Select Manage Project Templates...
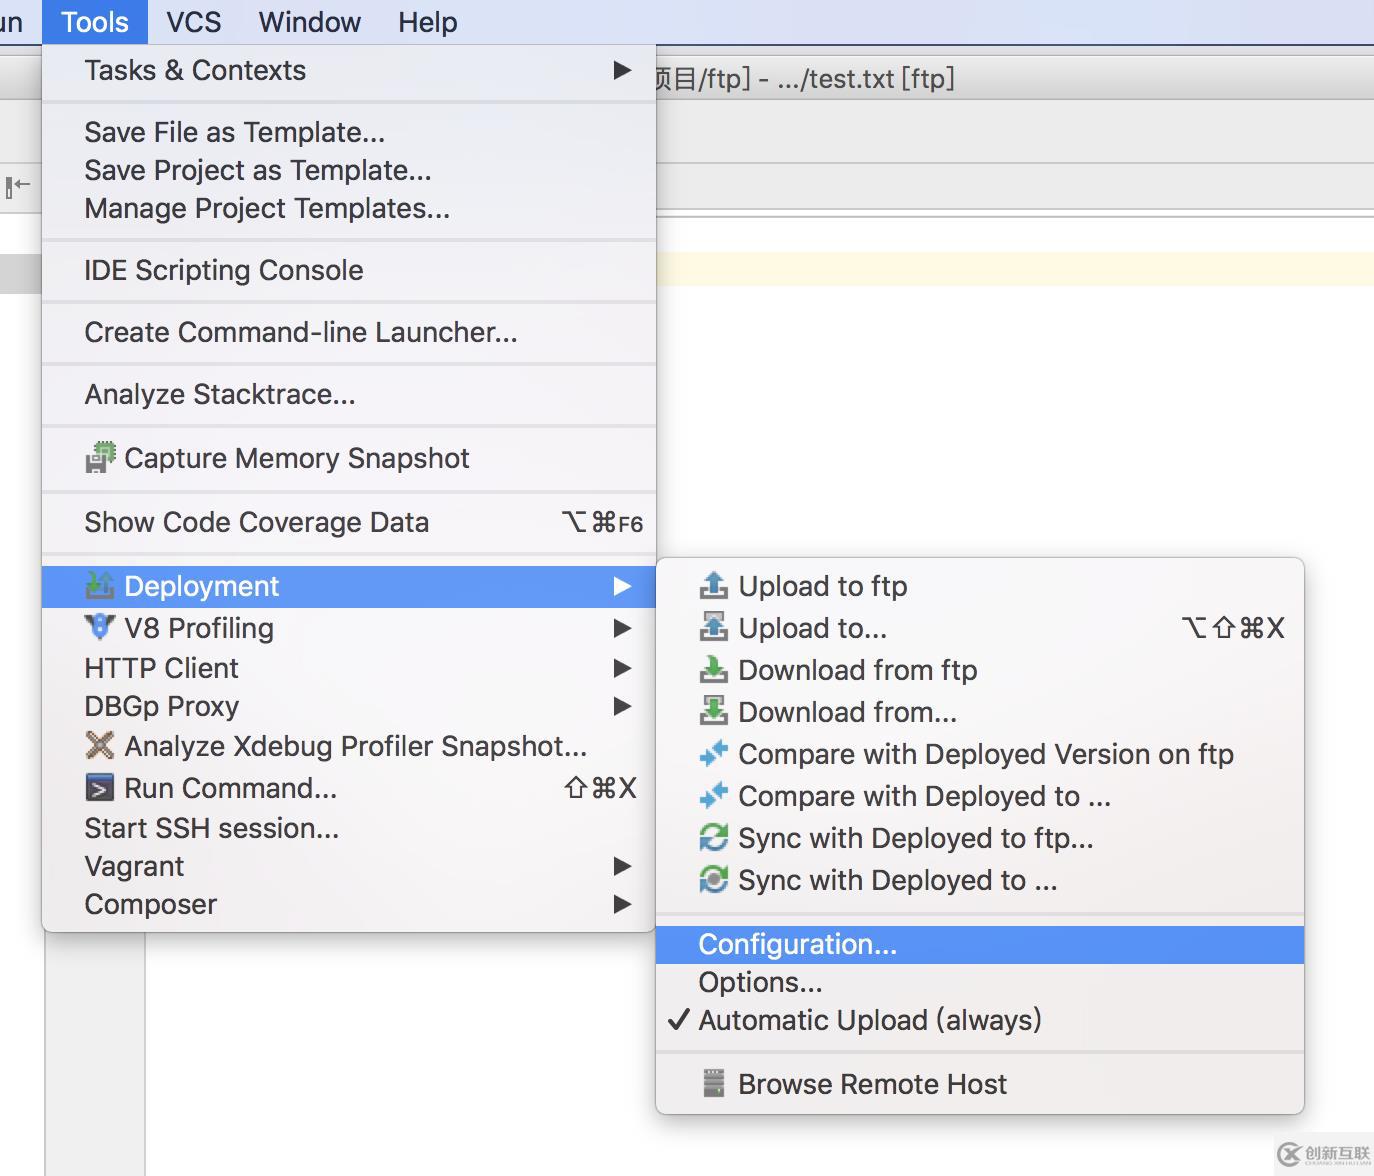1374x1176 pixels. [349, 208]
